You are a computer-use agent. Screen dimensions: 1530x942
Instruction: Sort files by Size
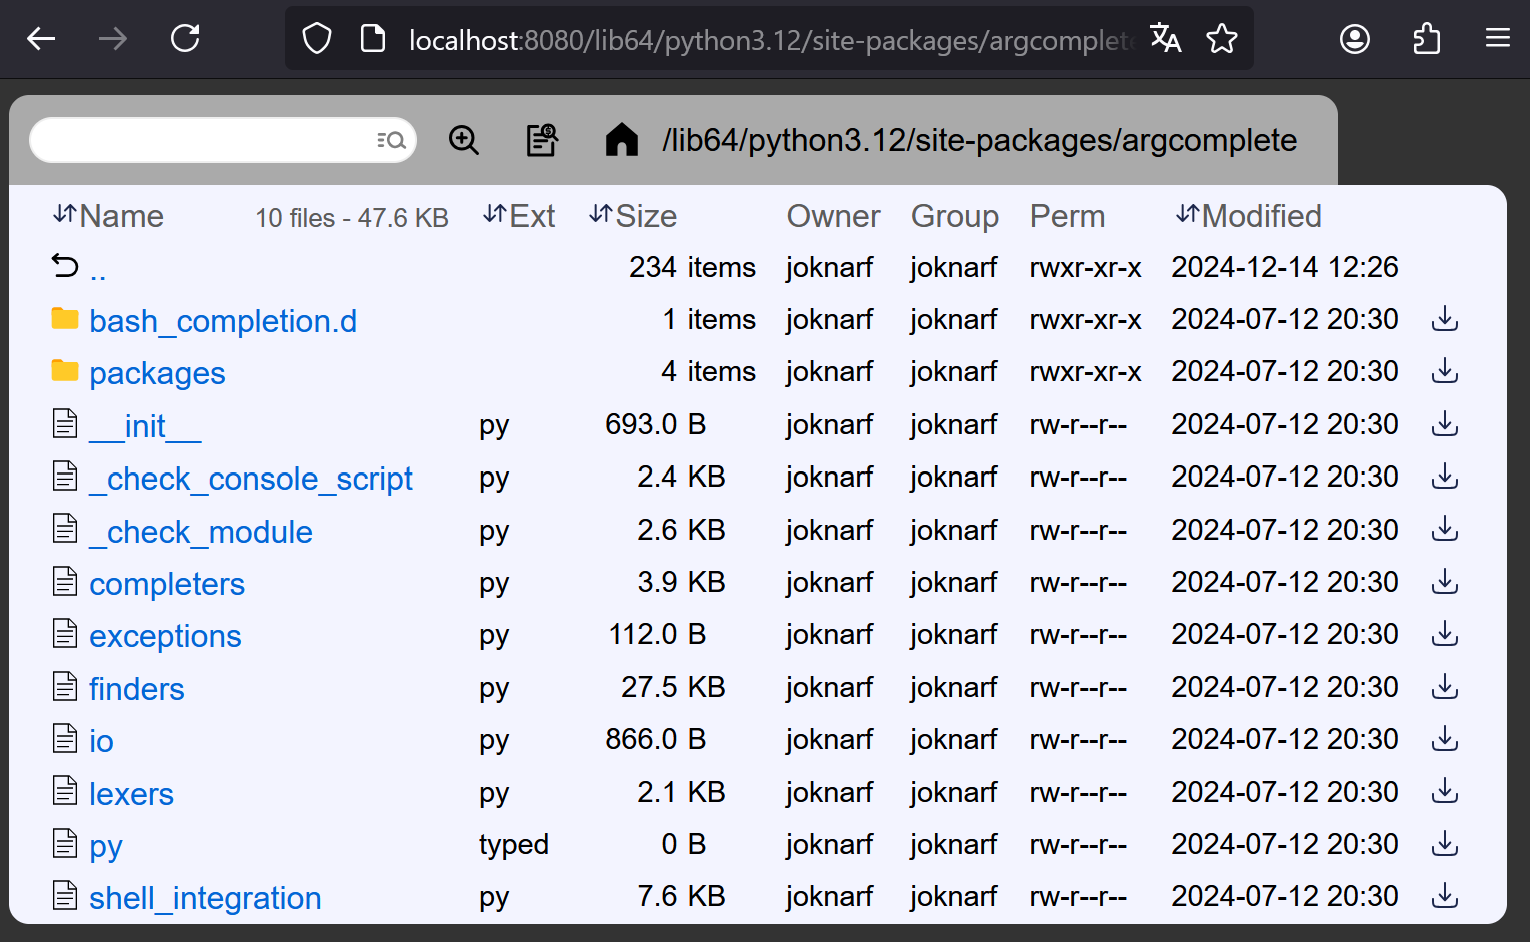[x=632, y=216]
